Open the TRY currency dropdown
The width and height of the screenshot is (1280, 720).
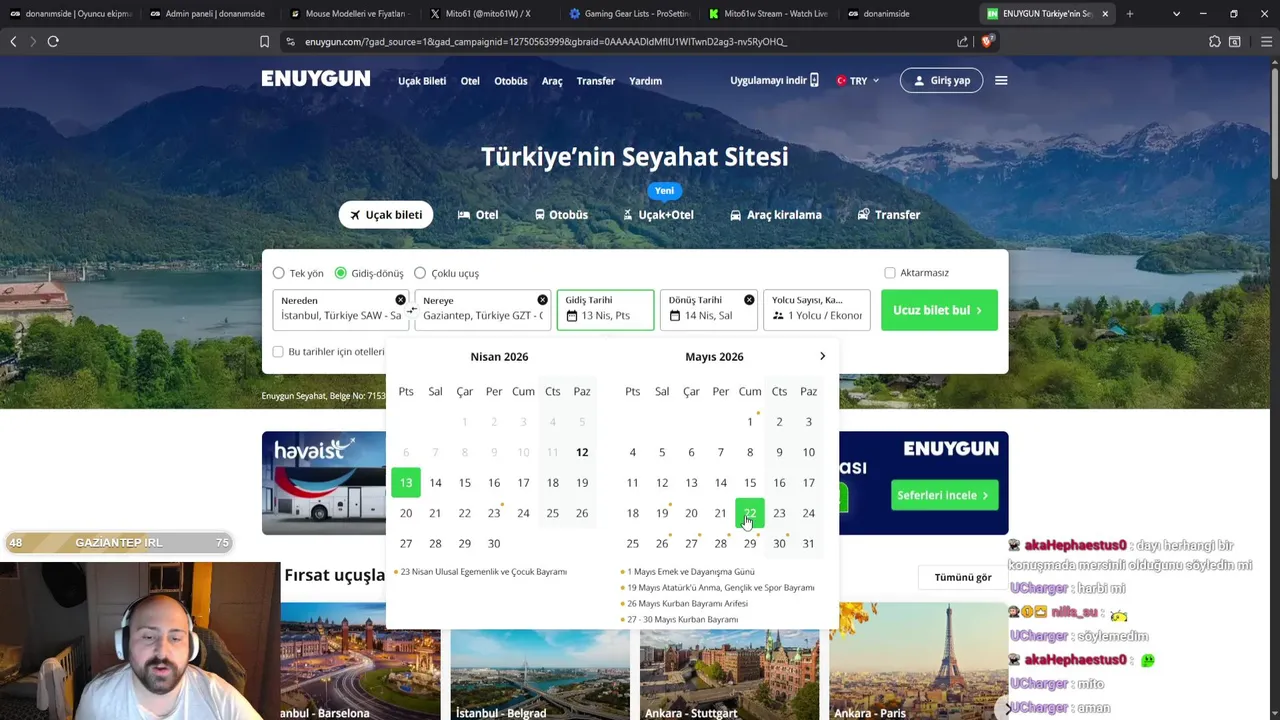coord(858,81)
